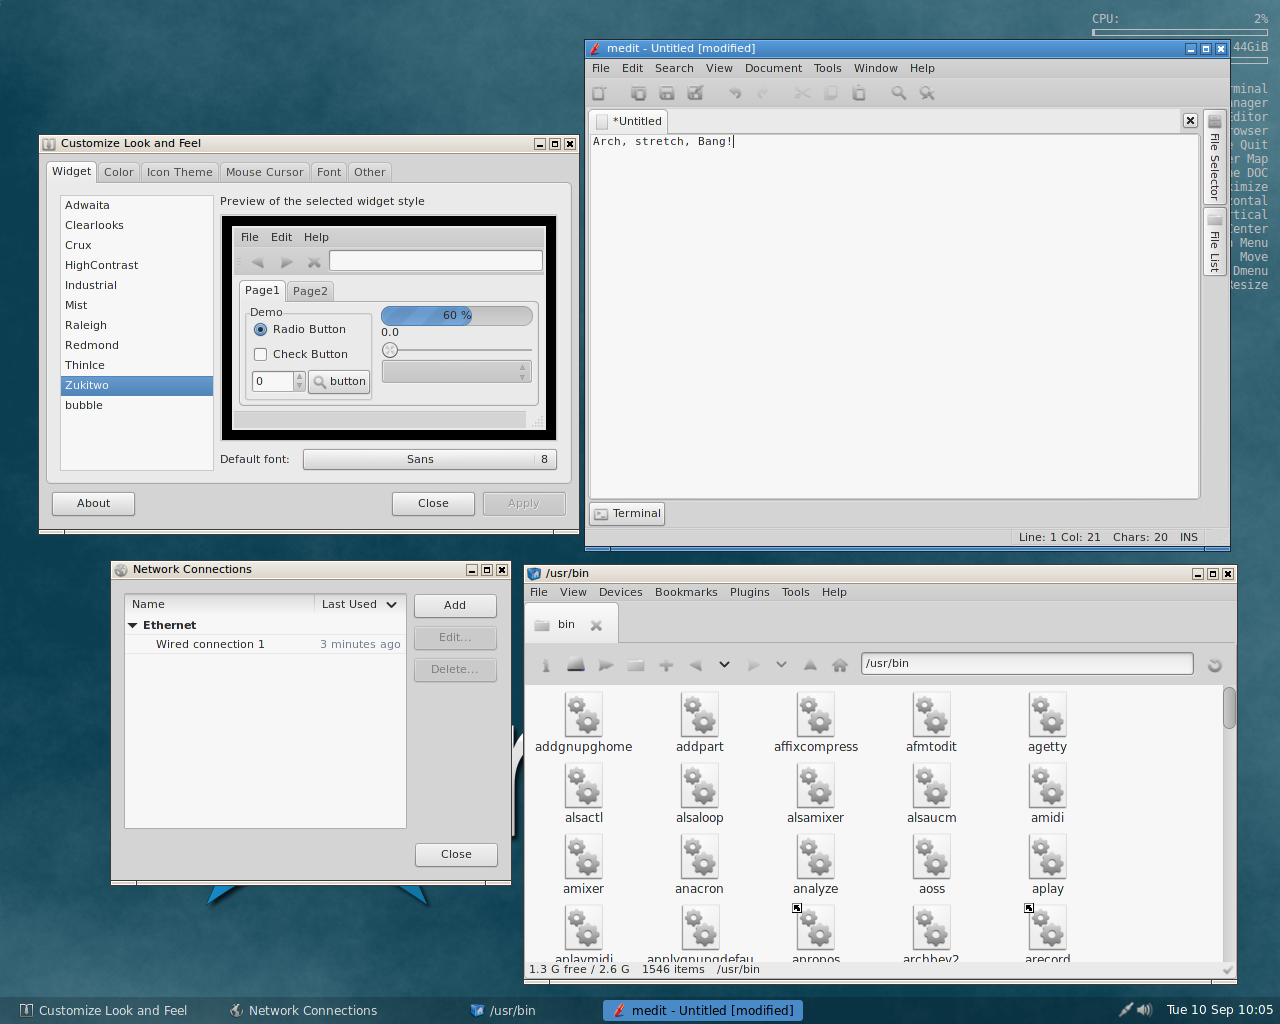The image size is (1280, 1024).
Task: Click the network plug icon in system tray
Action: [x=1126, y=1010]
